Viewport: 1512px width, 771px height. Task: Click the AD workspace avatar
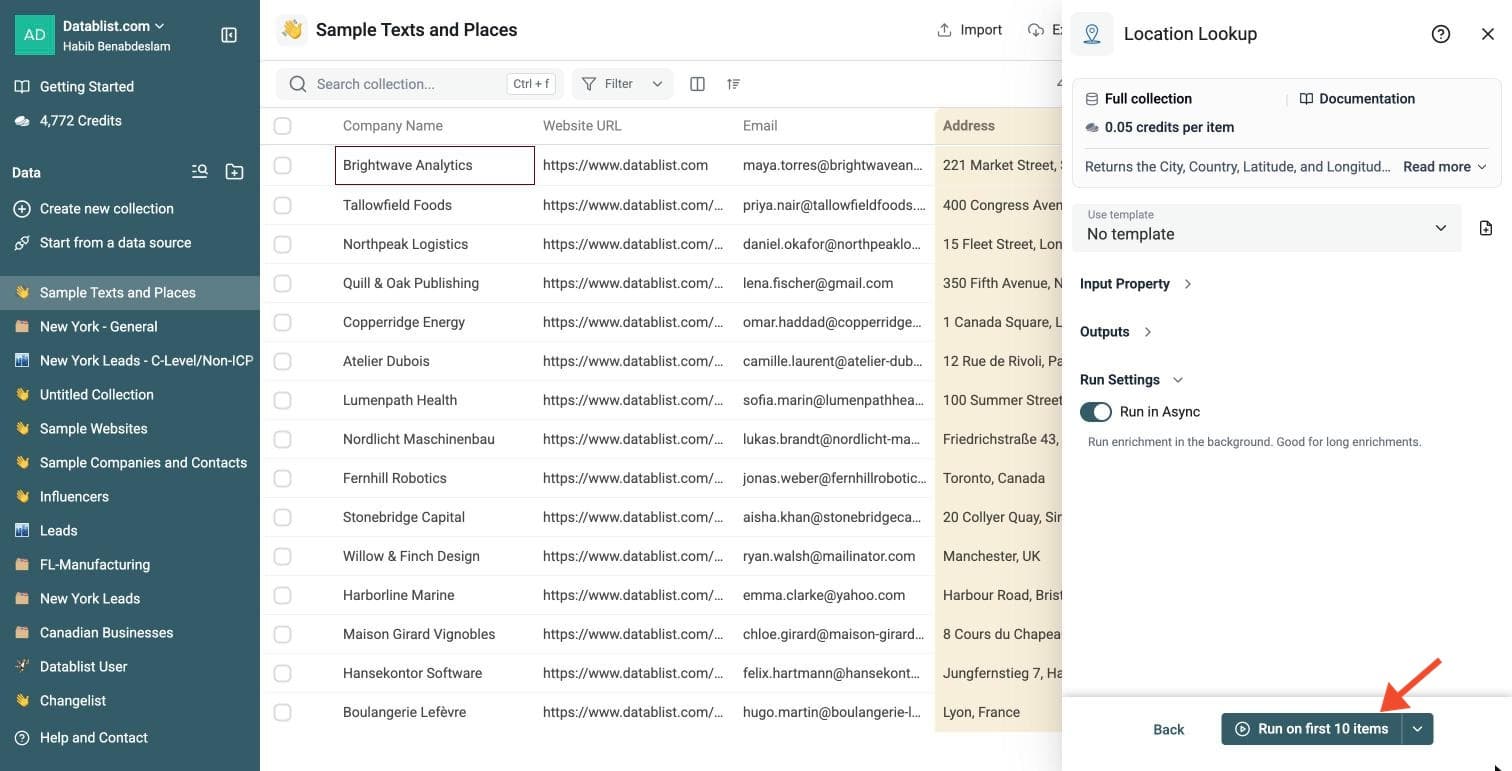(x=35, y=35)
